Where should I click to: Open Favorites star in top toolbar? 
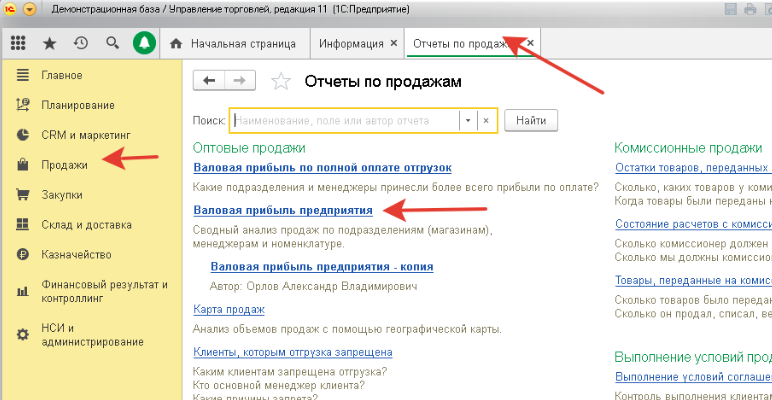point(49,44)
